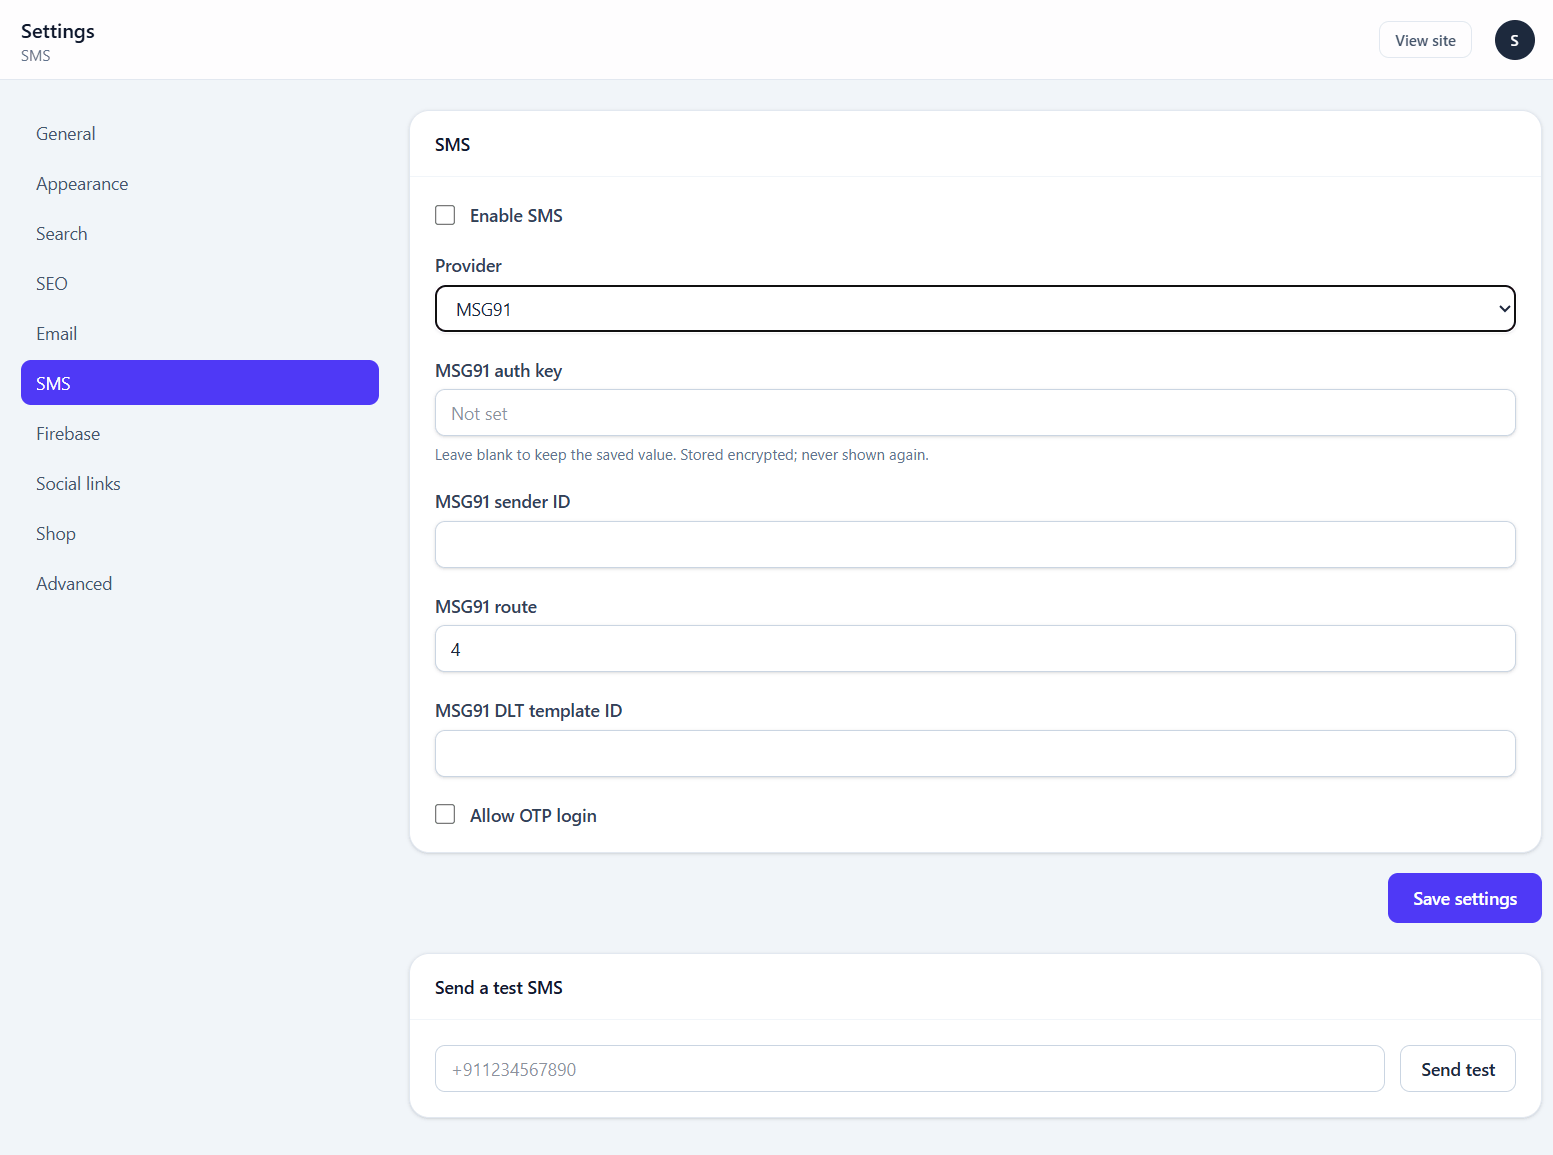Viewport: 1553px width, 1155px height.
Task: Switch to SEO settings
Action: (x=200, y=284)
